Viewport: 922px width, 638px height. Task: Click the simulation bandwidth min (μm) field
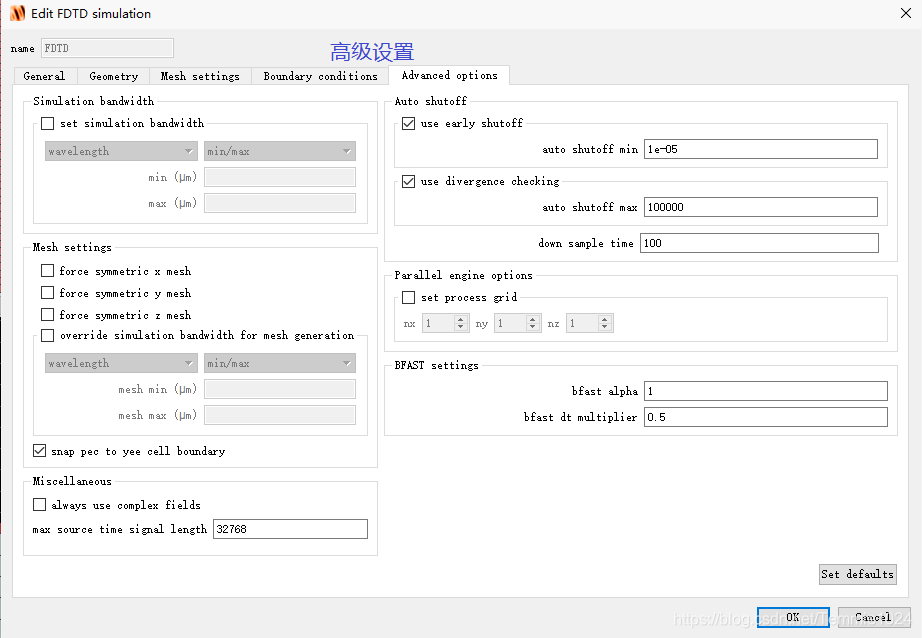280,177
